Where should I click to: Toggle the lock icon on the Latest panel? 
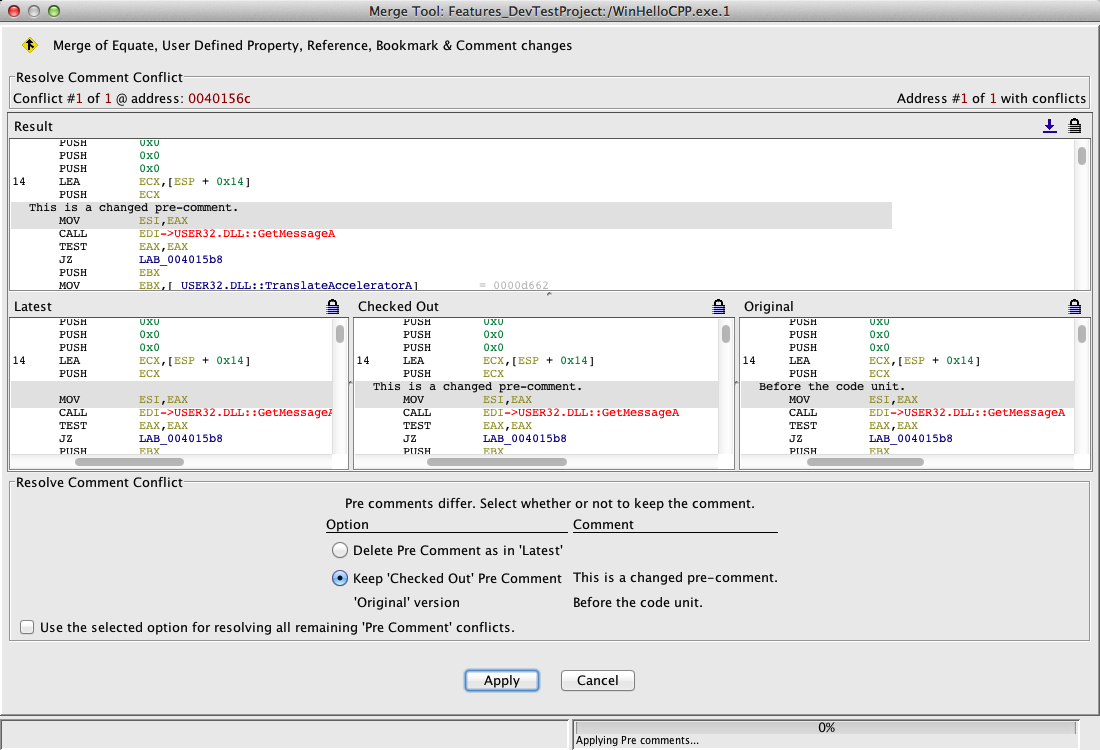(x=333, y=306)
